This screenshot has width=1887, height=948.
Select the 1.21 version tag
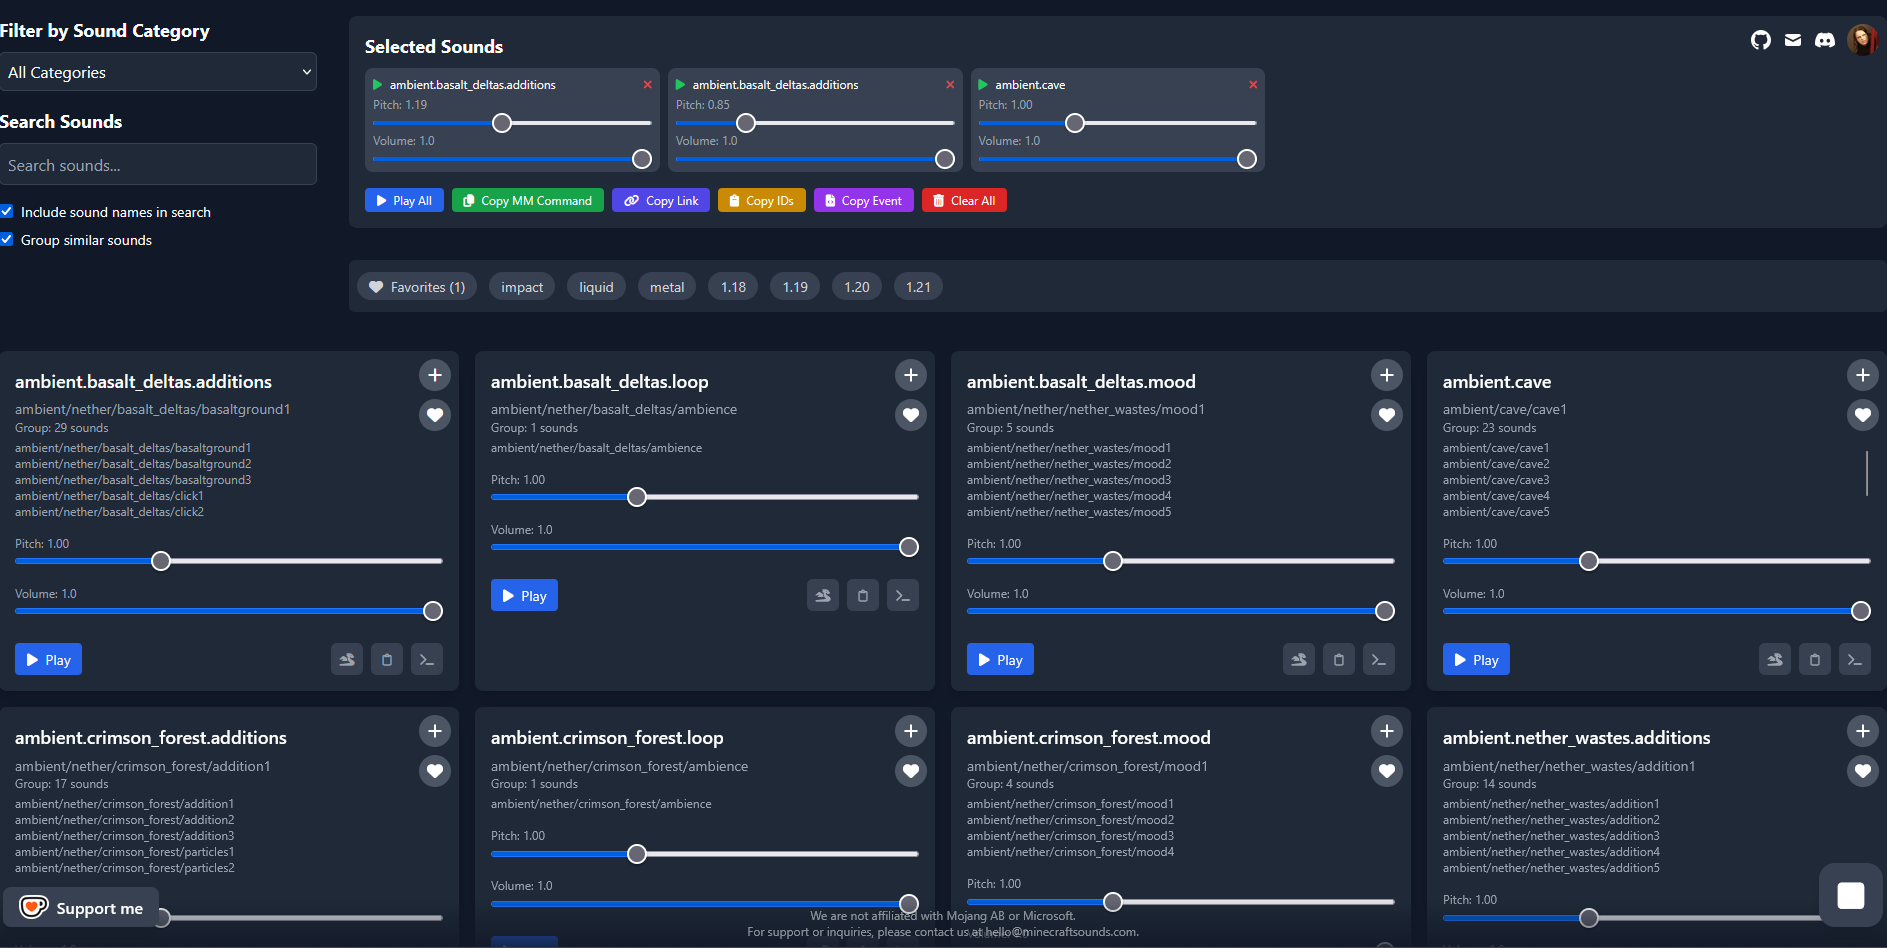918,287
